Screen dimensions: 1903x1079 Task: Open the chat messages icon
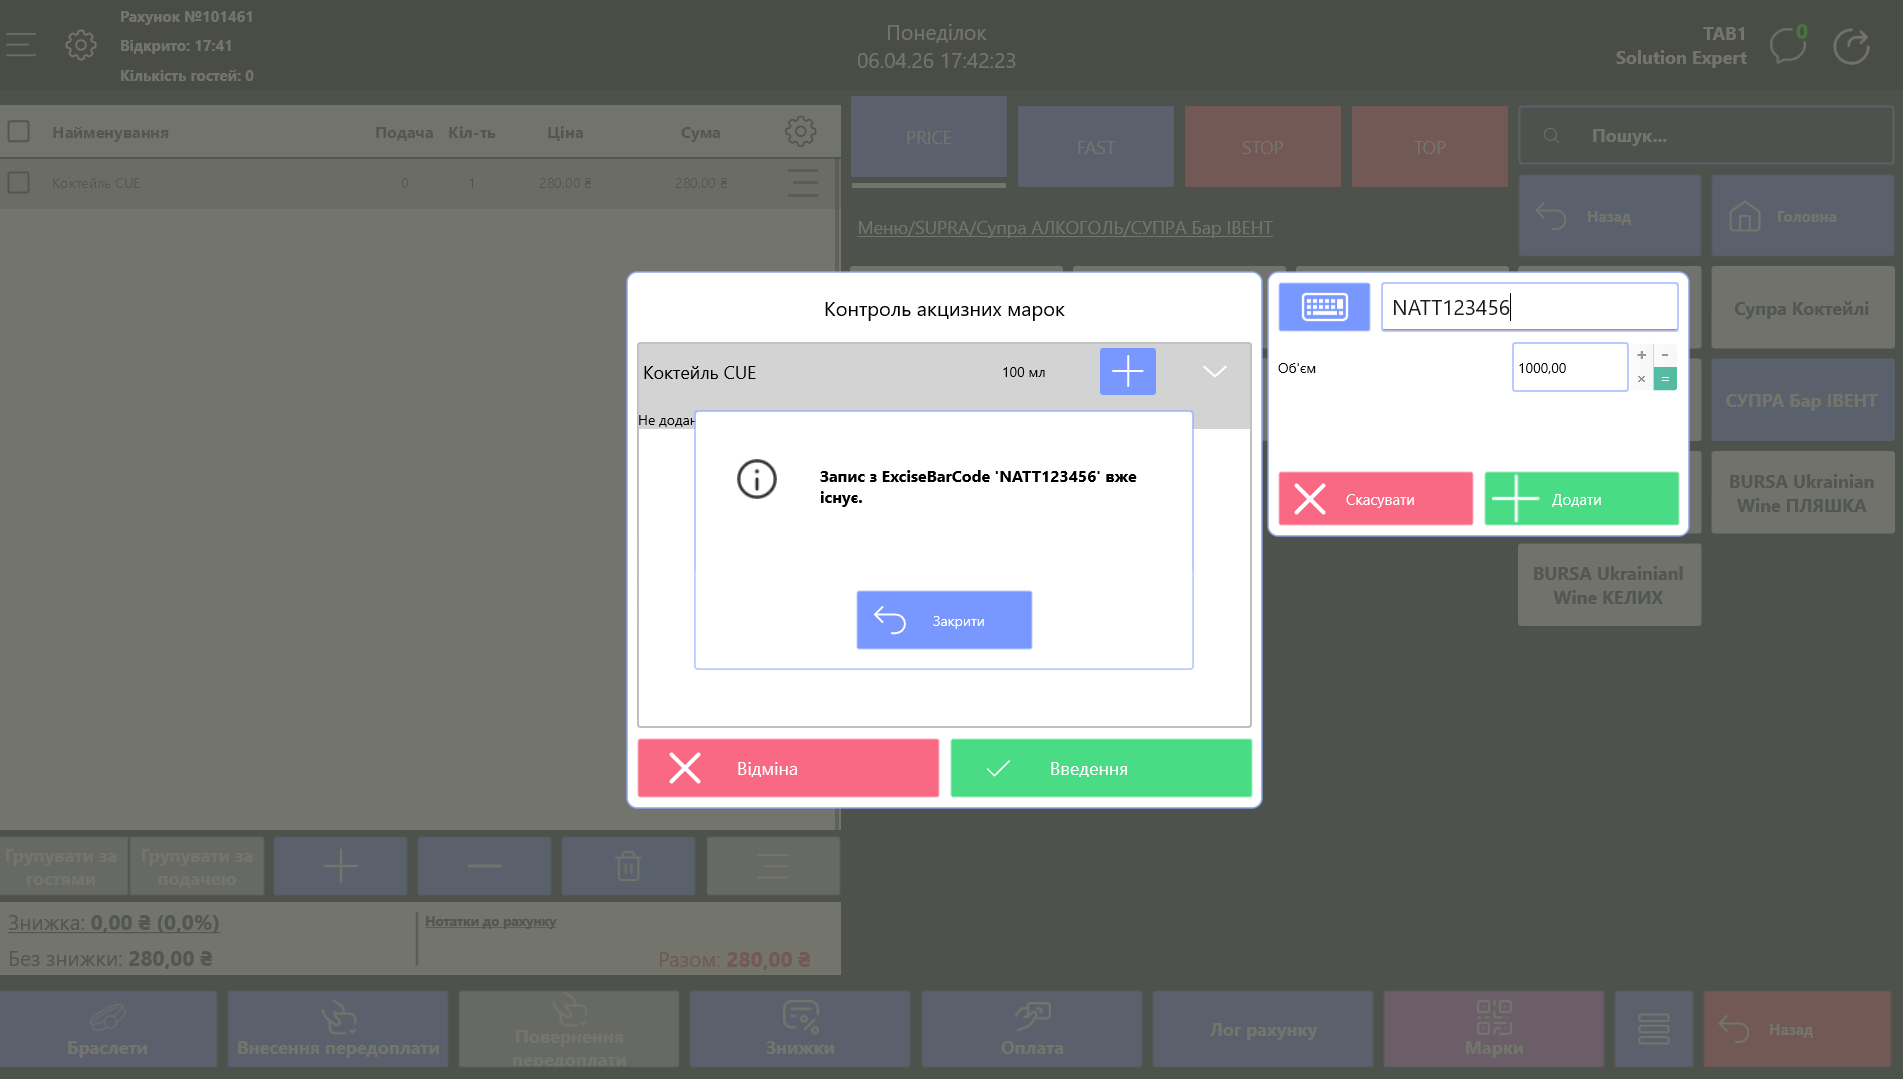(x=1787, y=46)
